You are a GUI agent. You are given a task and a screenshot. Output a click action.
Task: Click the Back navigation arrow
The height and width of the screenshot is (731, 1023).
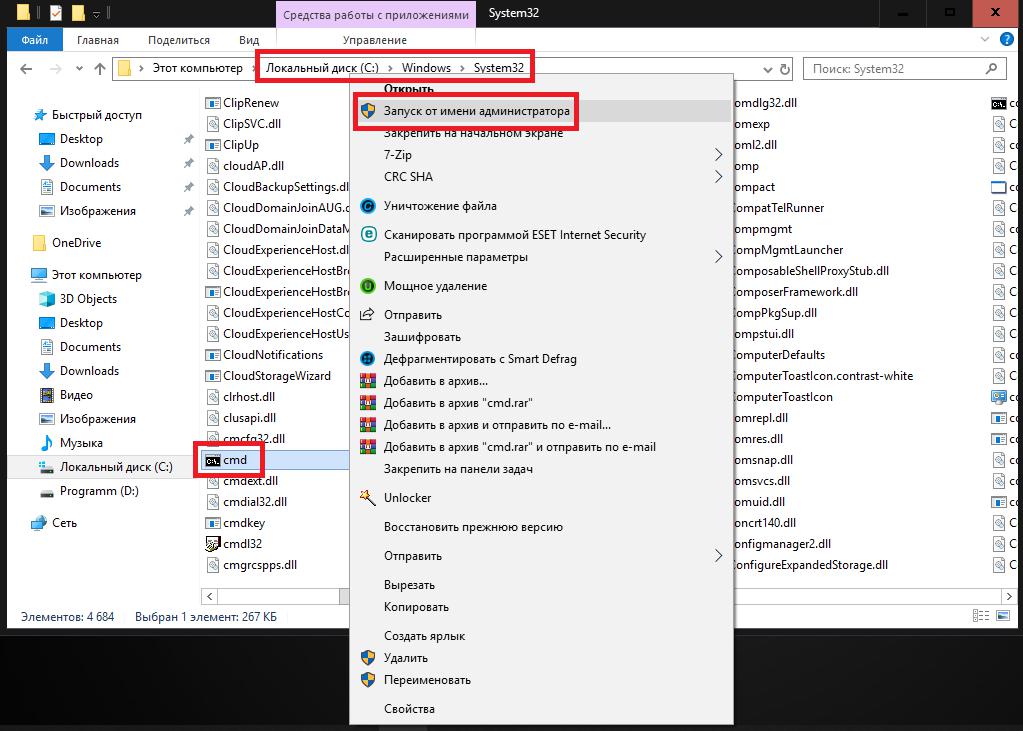point(26,69)
